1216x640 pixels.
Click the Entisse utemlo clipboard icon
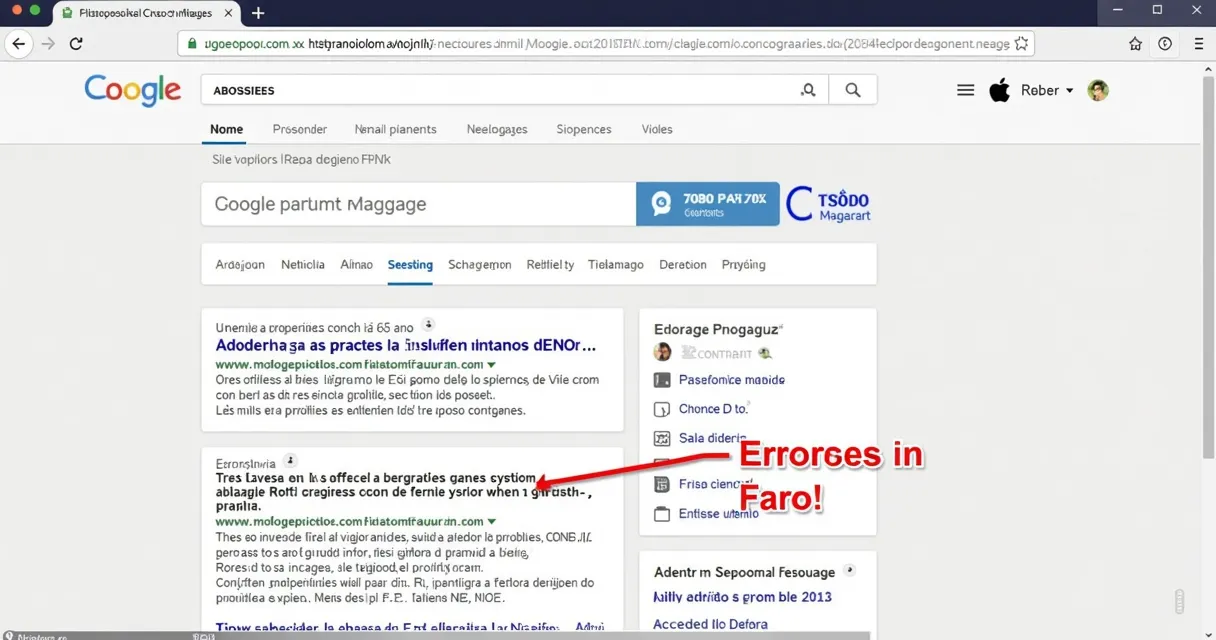pos(662,513)
